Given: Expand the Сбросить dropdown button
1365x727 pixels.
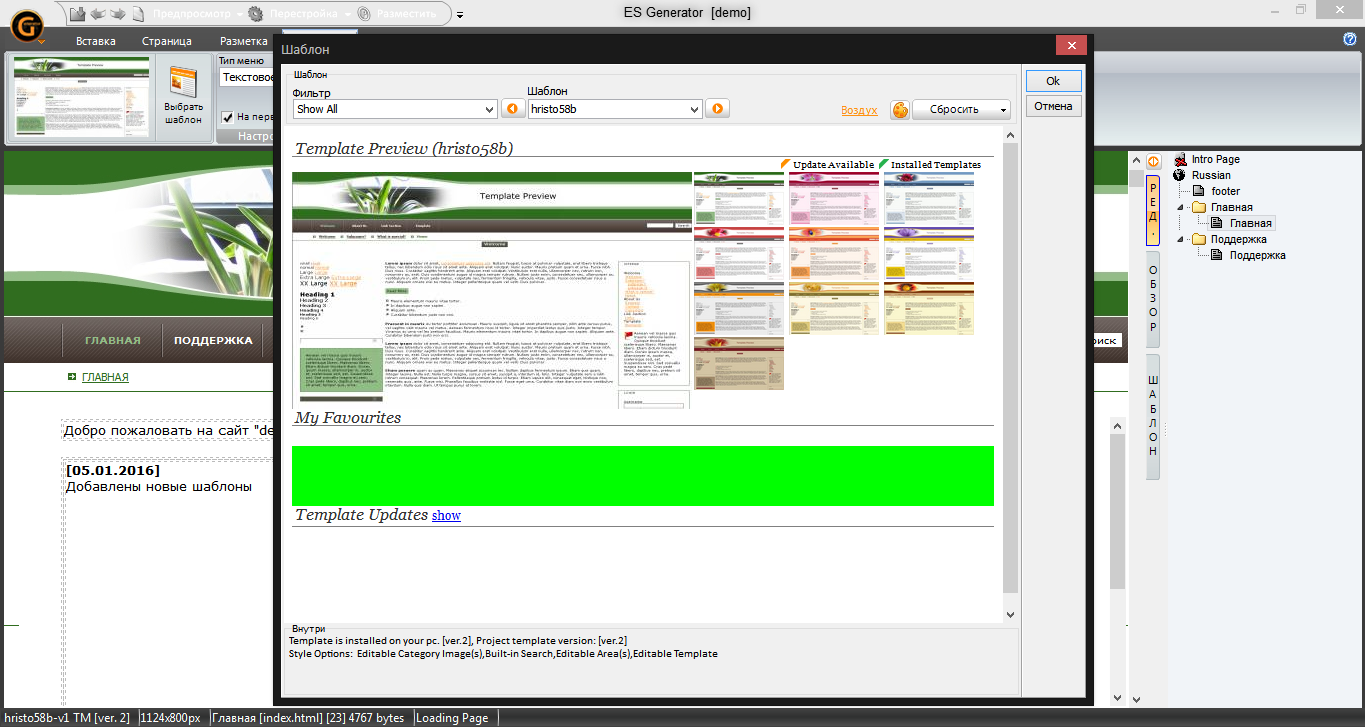Looking at the screenshot, I should point(1003,110).
